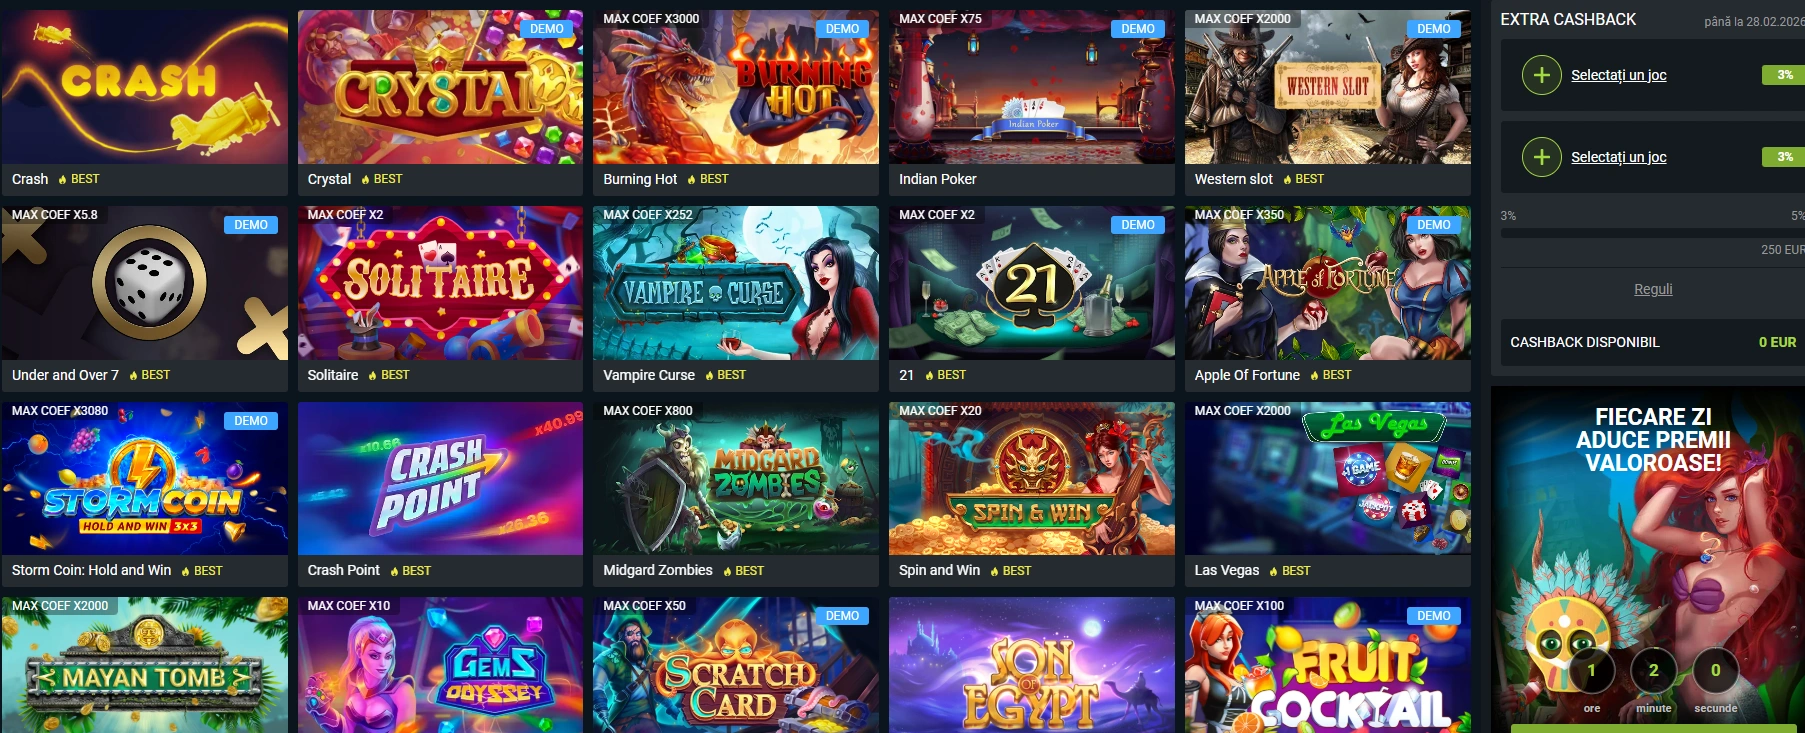Click the DEMO badge on Apple Of Fortune
This screenshot has width=1805, height=733.
1434,225
